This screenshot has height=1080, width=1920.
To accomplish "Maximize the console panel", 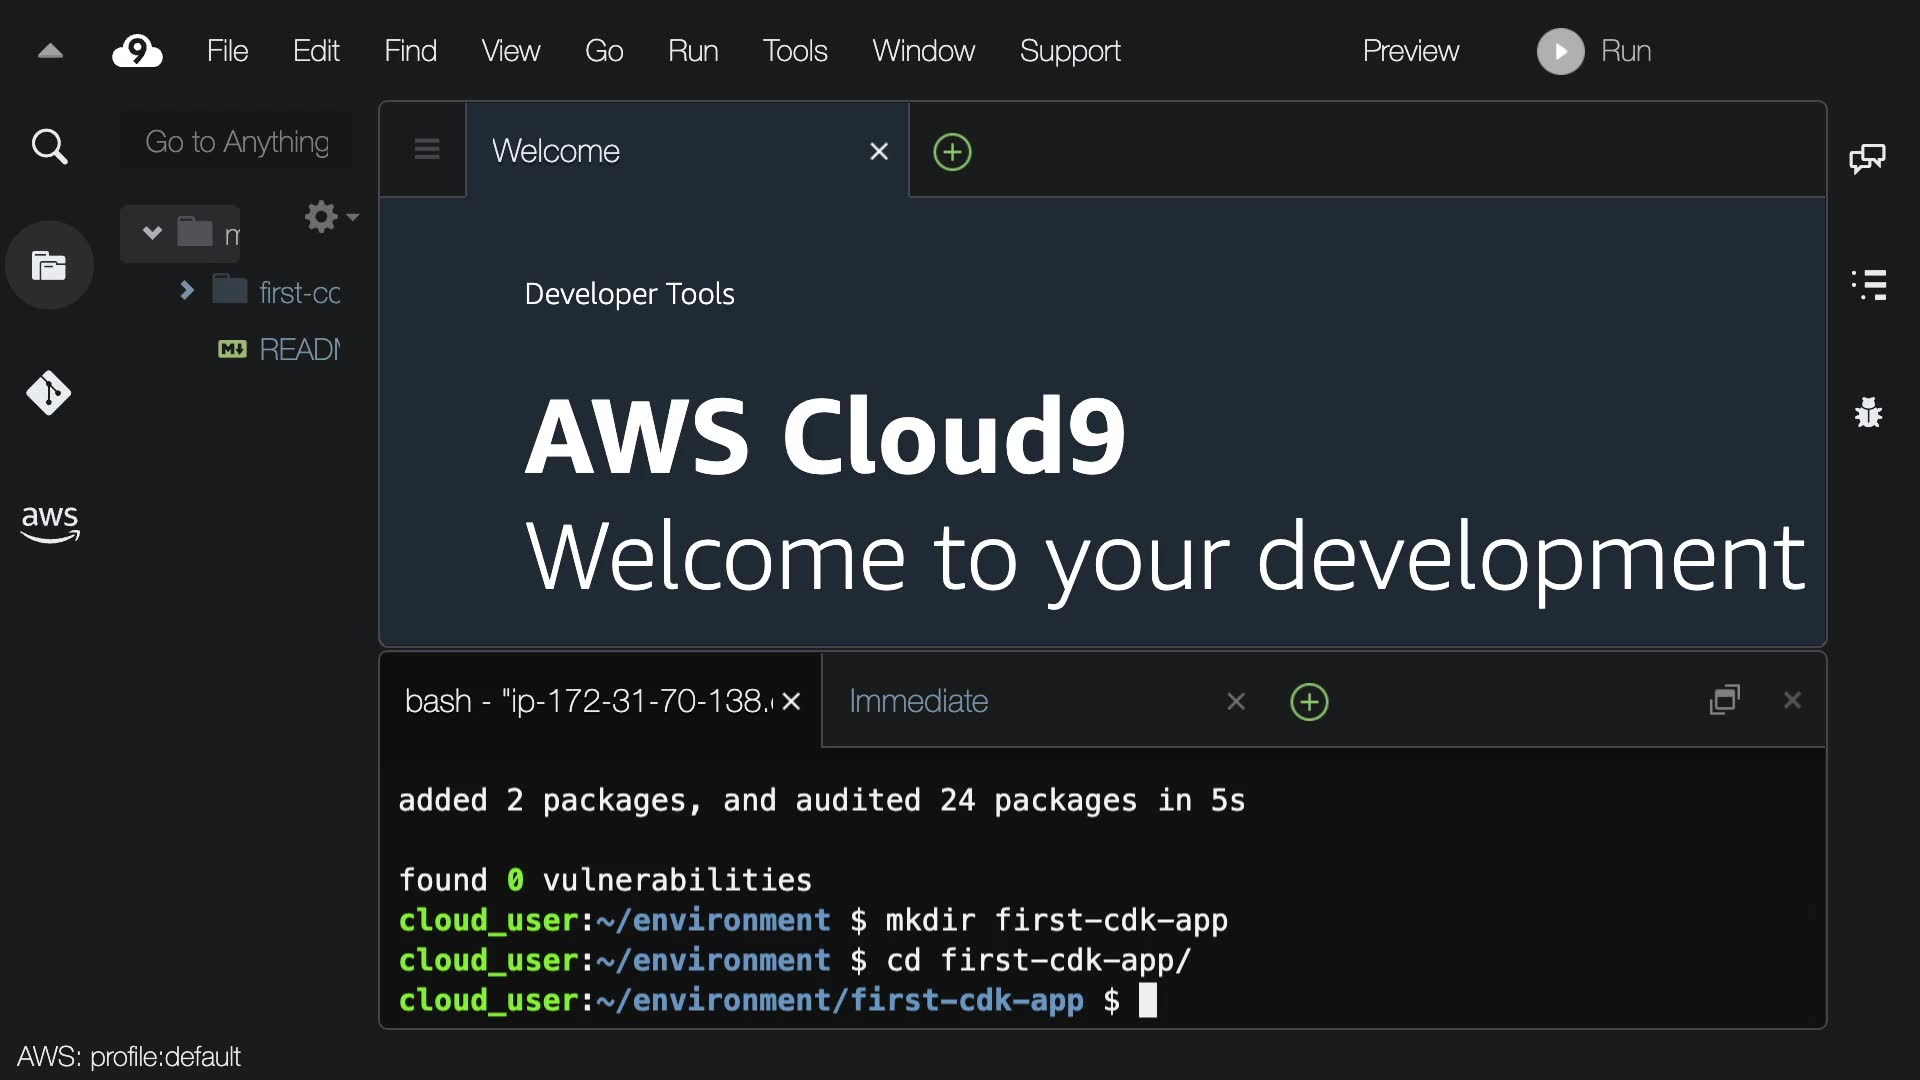I will (x=1725, y=700).
